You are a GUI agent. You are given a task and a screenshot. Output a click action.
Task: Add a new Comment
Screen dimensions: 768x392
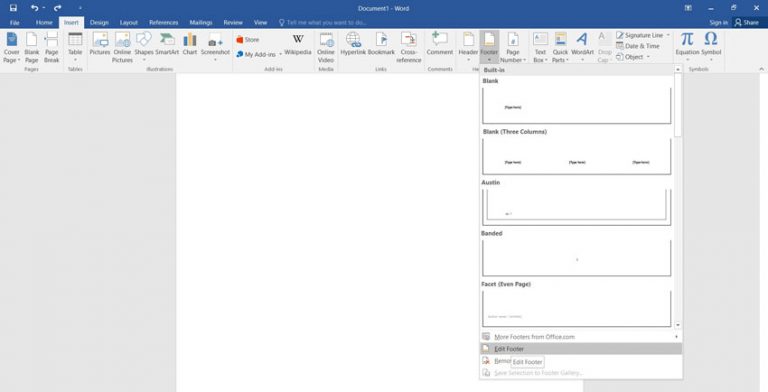[x=439, y=44]
